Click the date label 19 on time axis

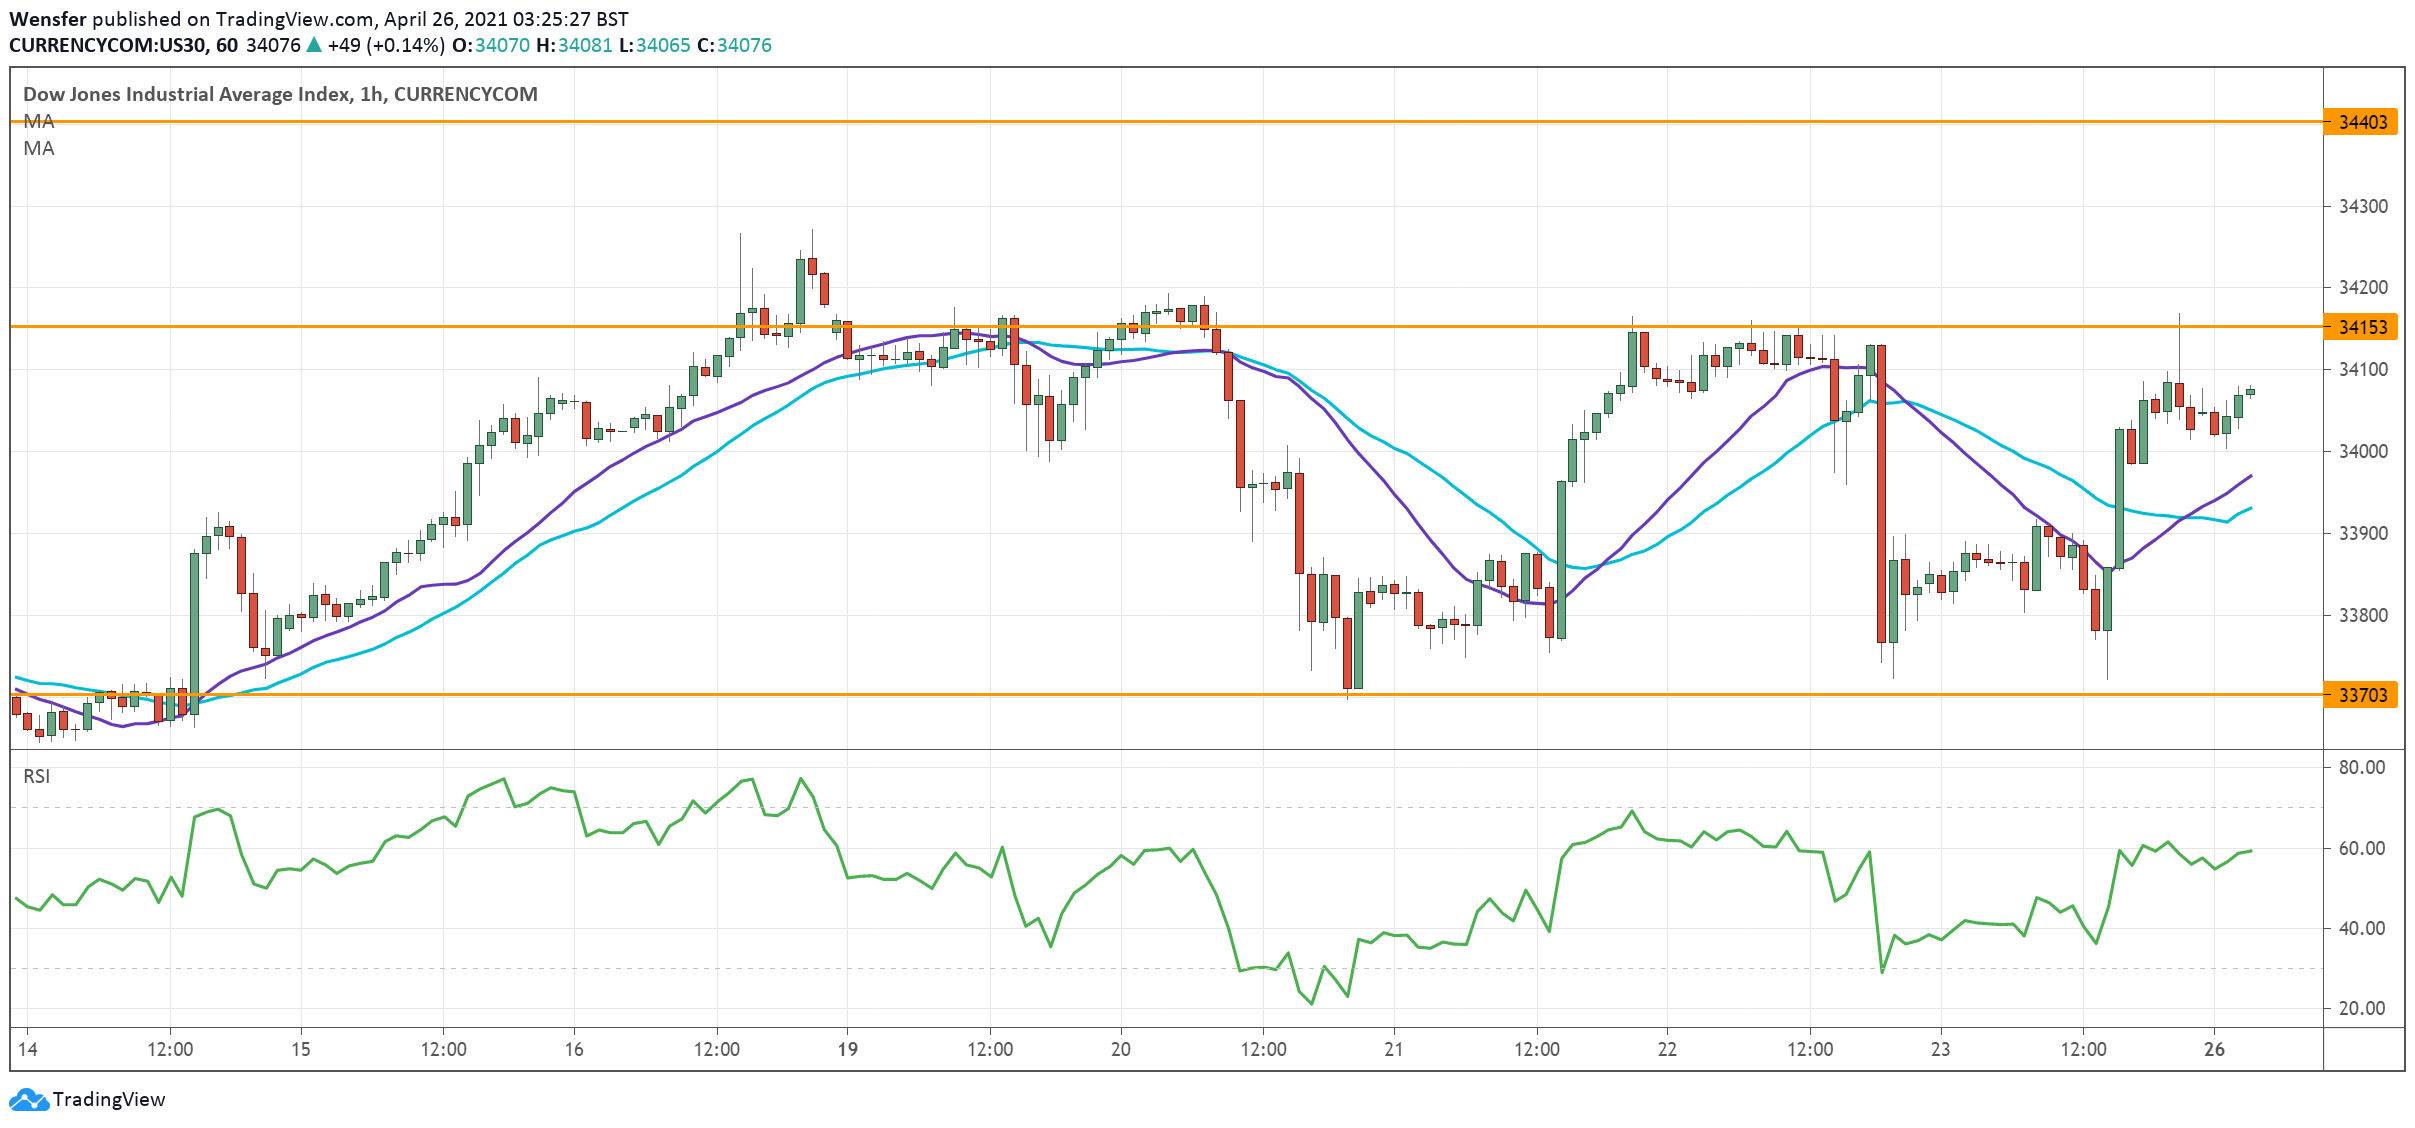click(x=847, y=1049)
